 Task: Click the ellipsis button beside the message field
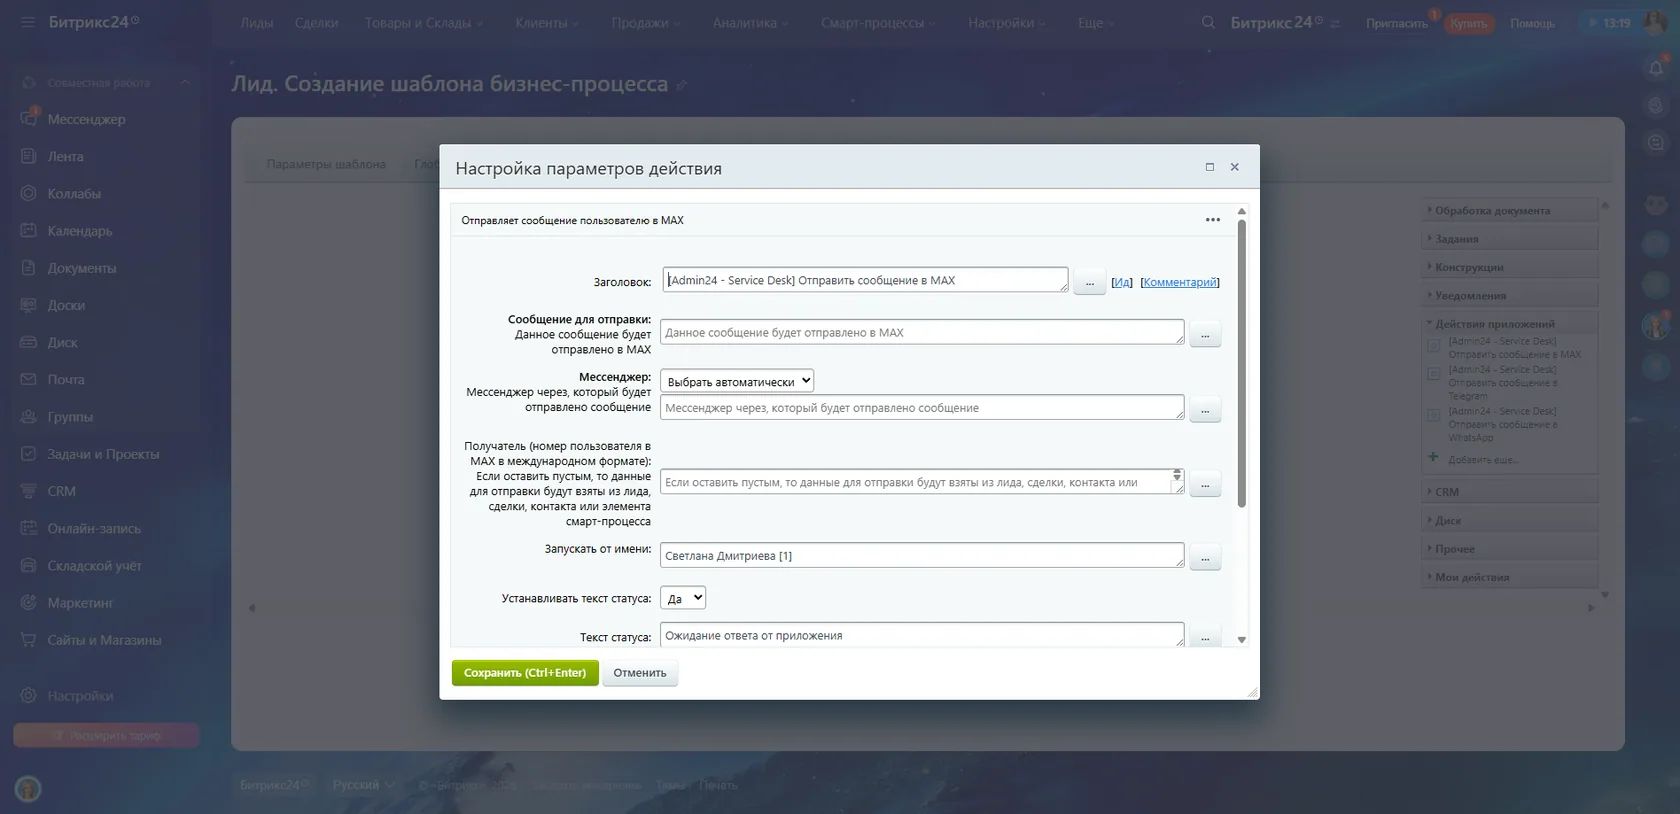pyautogui.click(x=1205, y=335)
